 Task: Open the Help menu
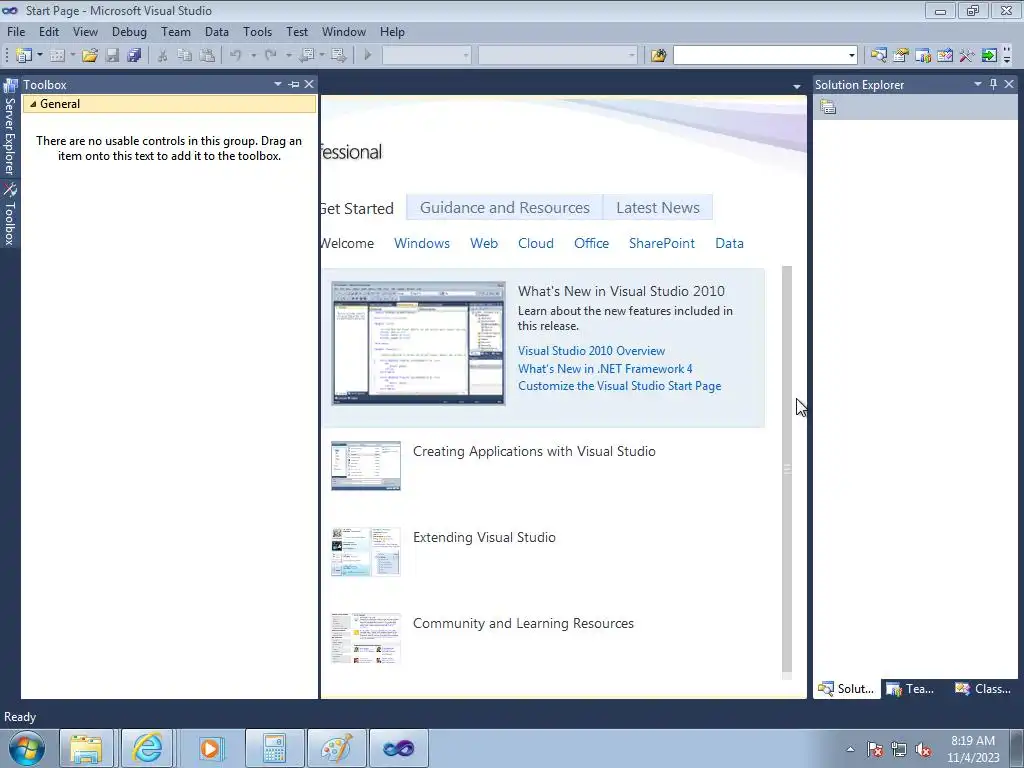(x=392, y=31)
